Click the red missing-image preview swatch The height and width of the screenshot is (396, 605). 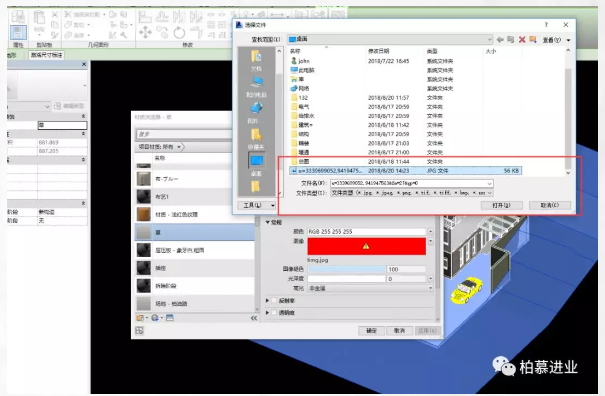click(x=367, y=246)
